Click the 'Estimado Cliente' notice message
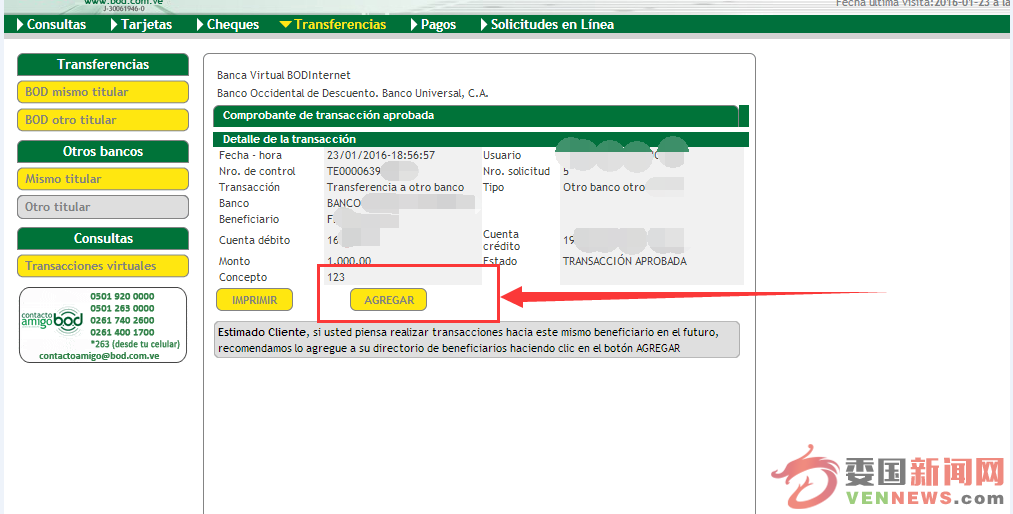Image resolution: width=1013 pixels, height=514 pixels. [477, 340]
